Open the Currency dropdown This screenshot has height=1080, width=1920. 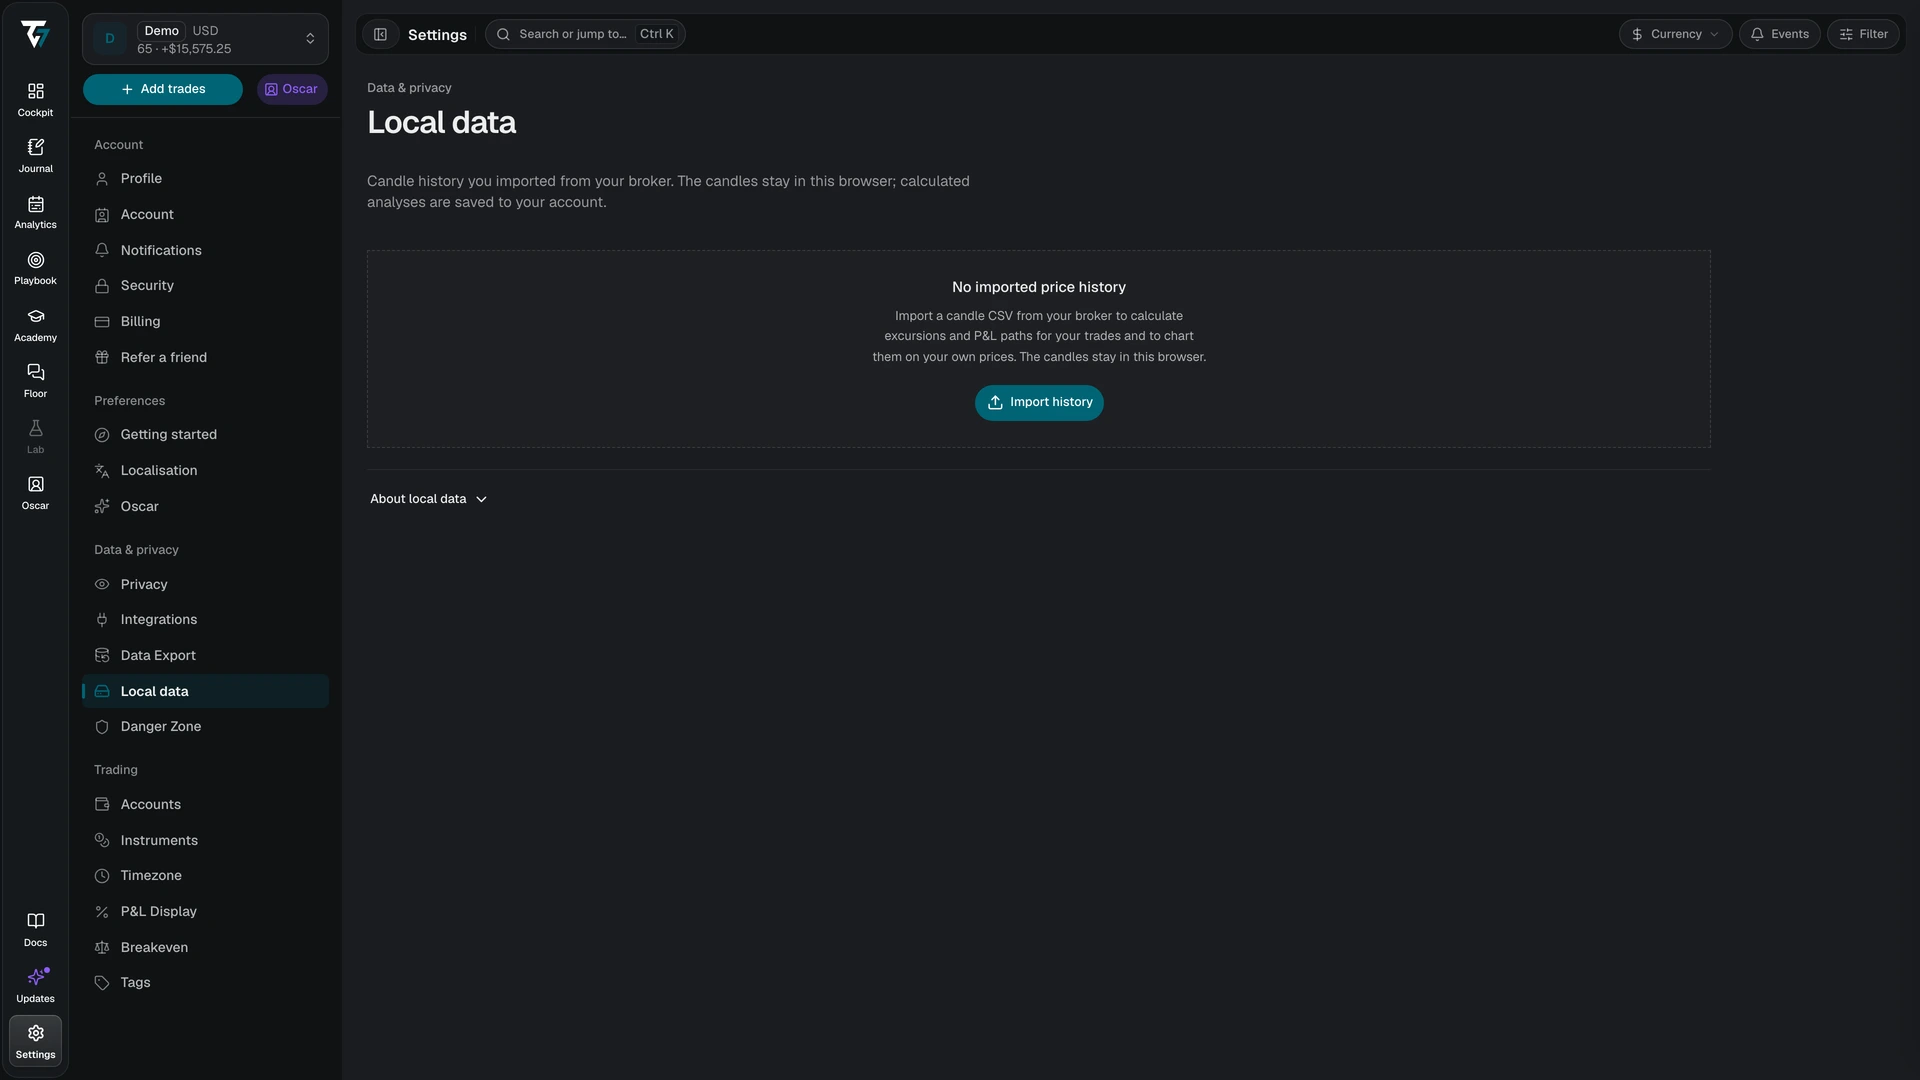pos(1675,34)
